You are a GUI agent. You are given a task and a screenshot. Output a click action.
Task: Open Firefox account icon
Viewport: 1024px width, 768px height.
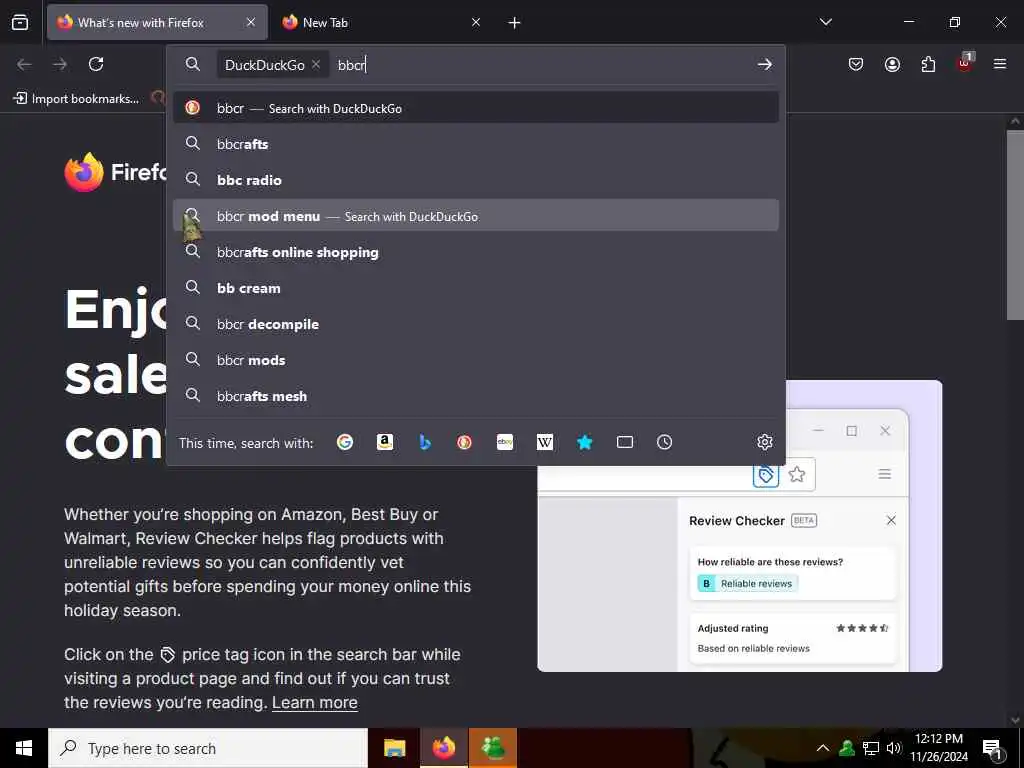892,64
